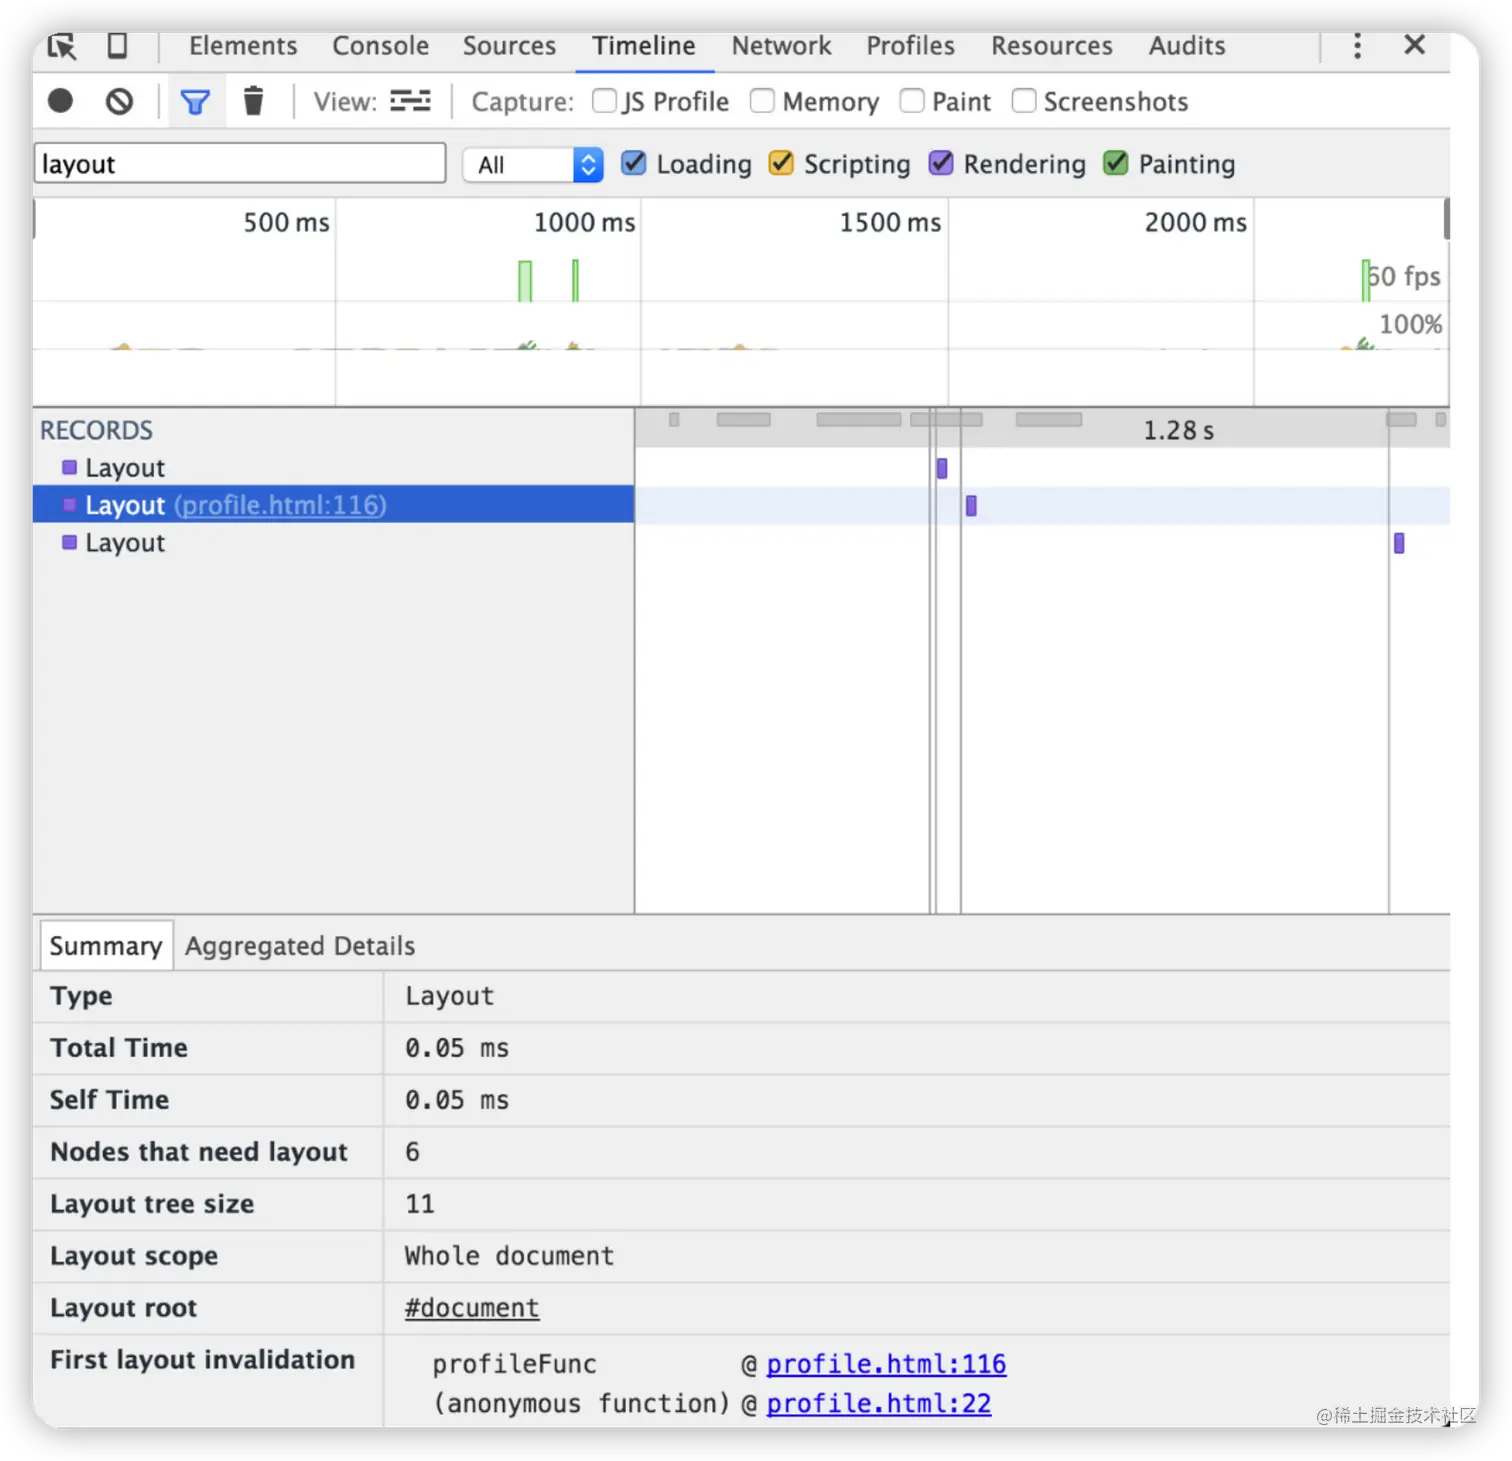Open profile.html:116 link beside profileFunc

(x=886, y=1364)
